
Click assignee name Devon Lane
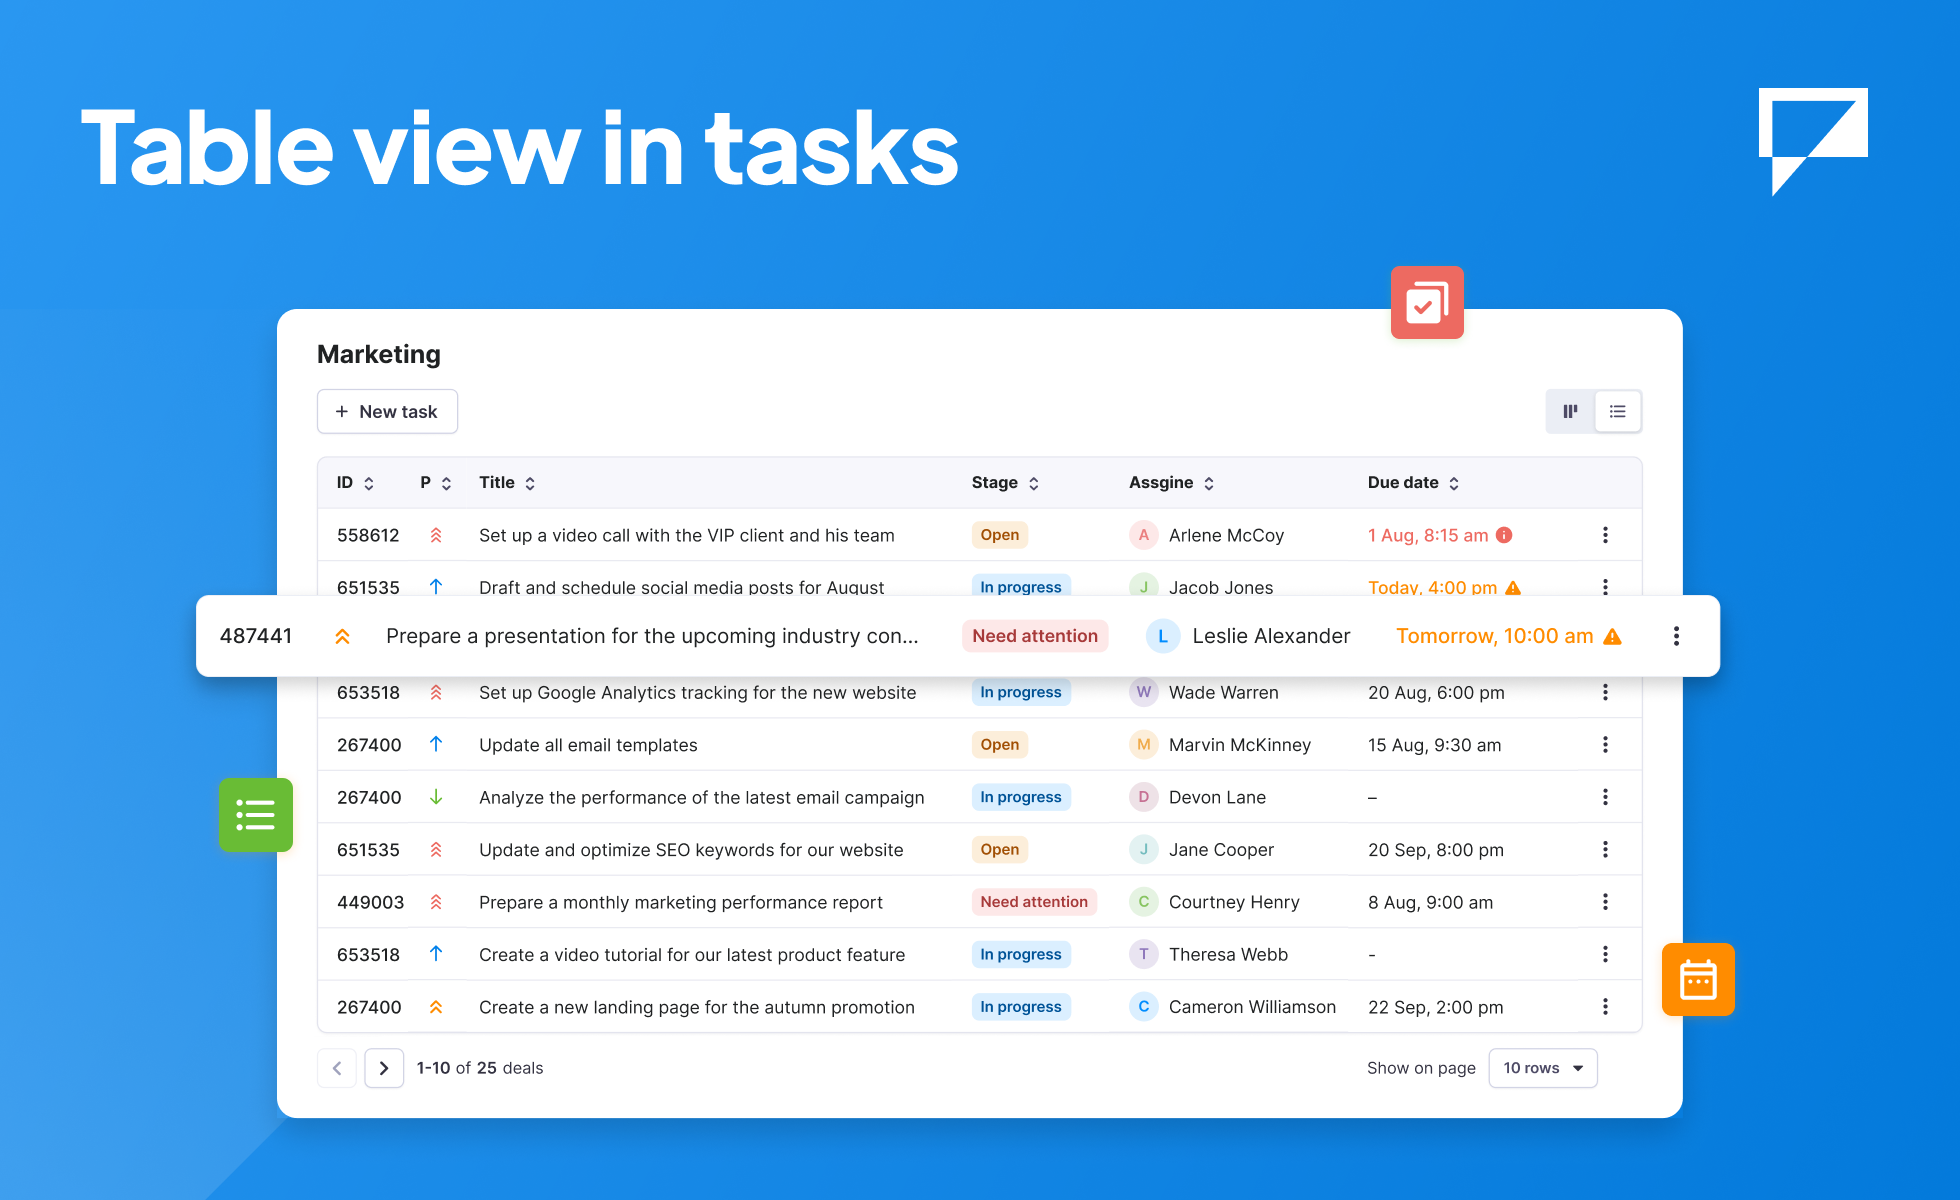pos(1217,797)
